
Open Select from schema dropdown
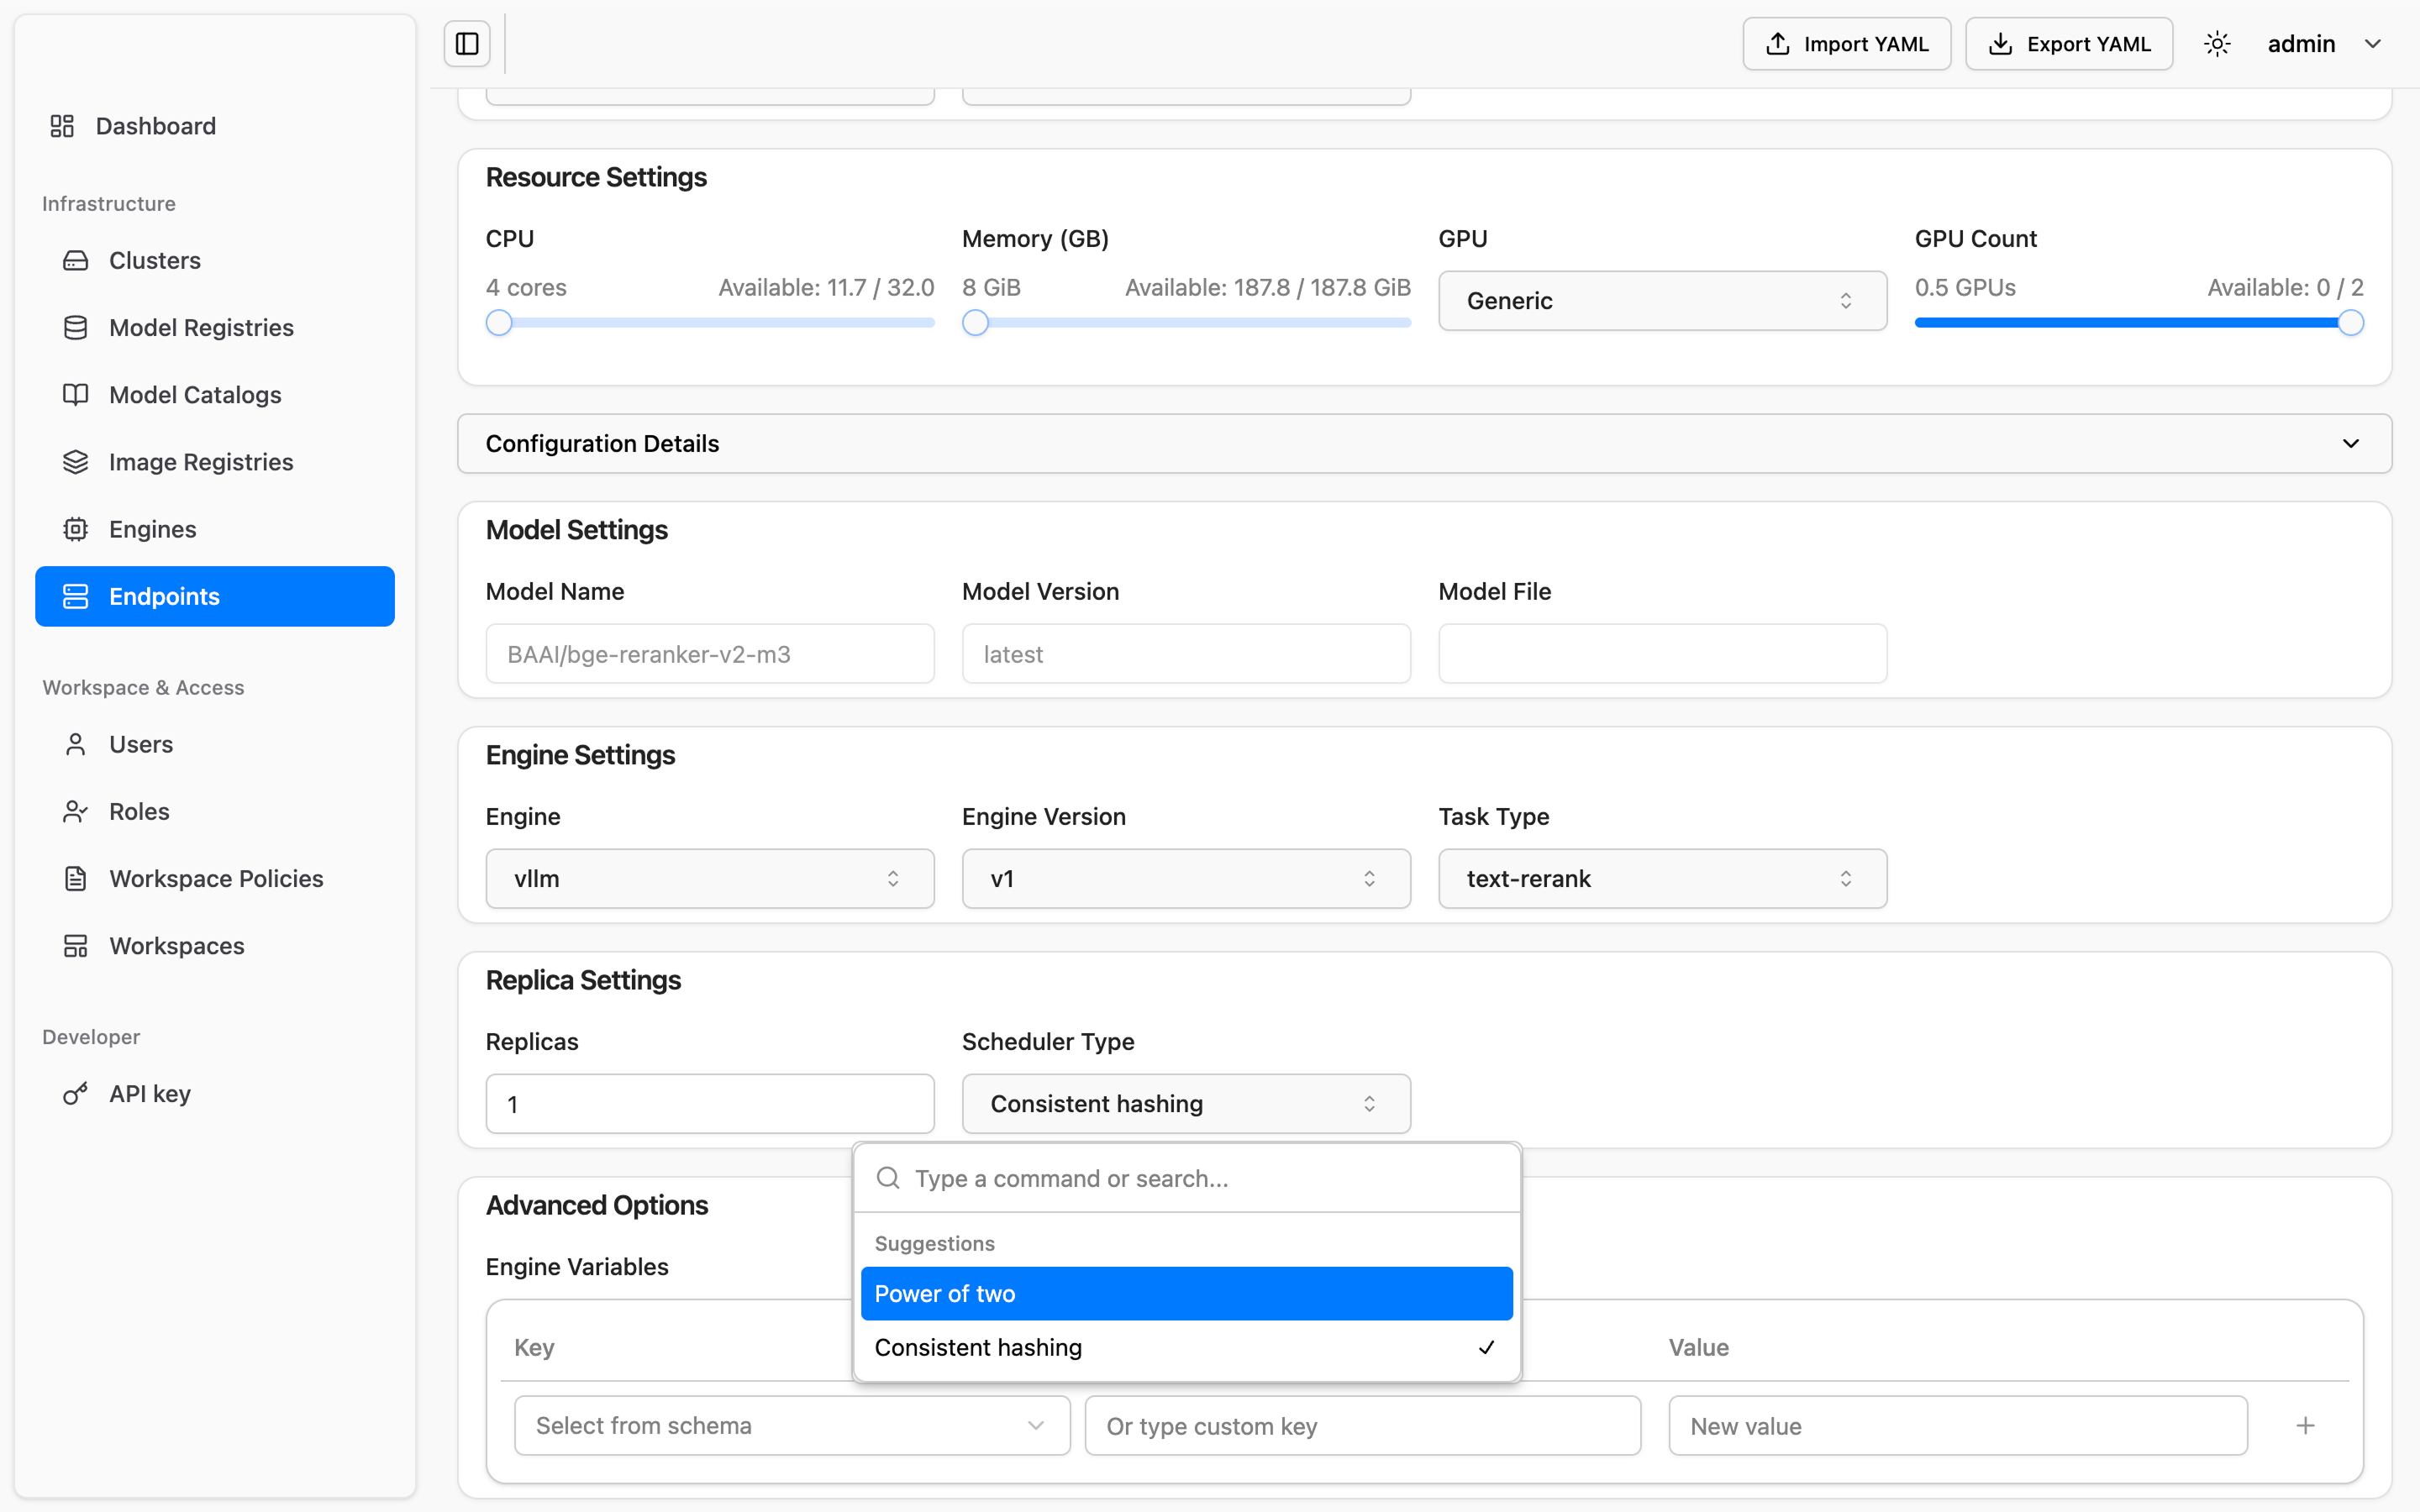792,1426
